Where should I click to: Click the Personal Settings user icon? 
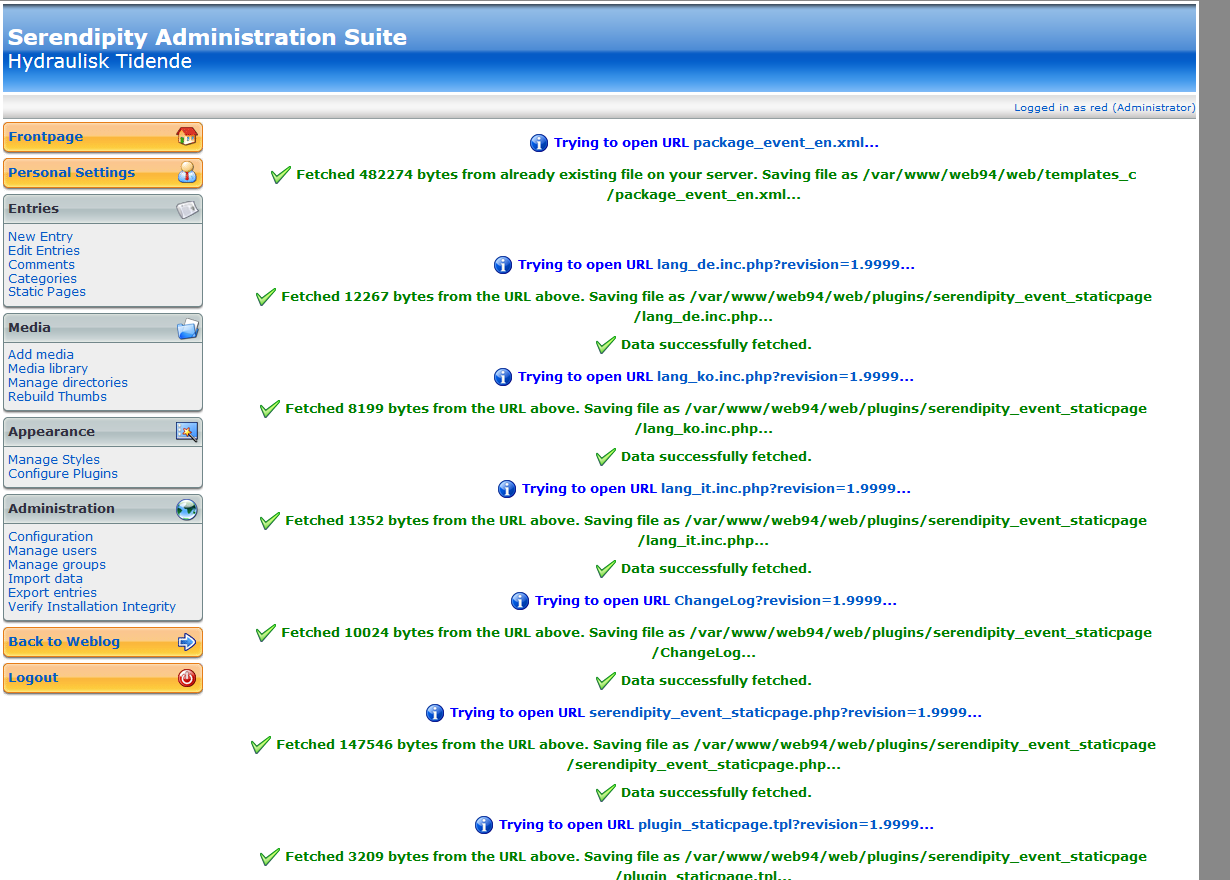click(187, 172)
